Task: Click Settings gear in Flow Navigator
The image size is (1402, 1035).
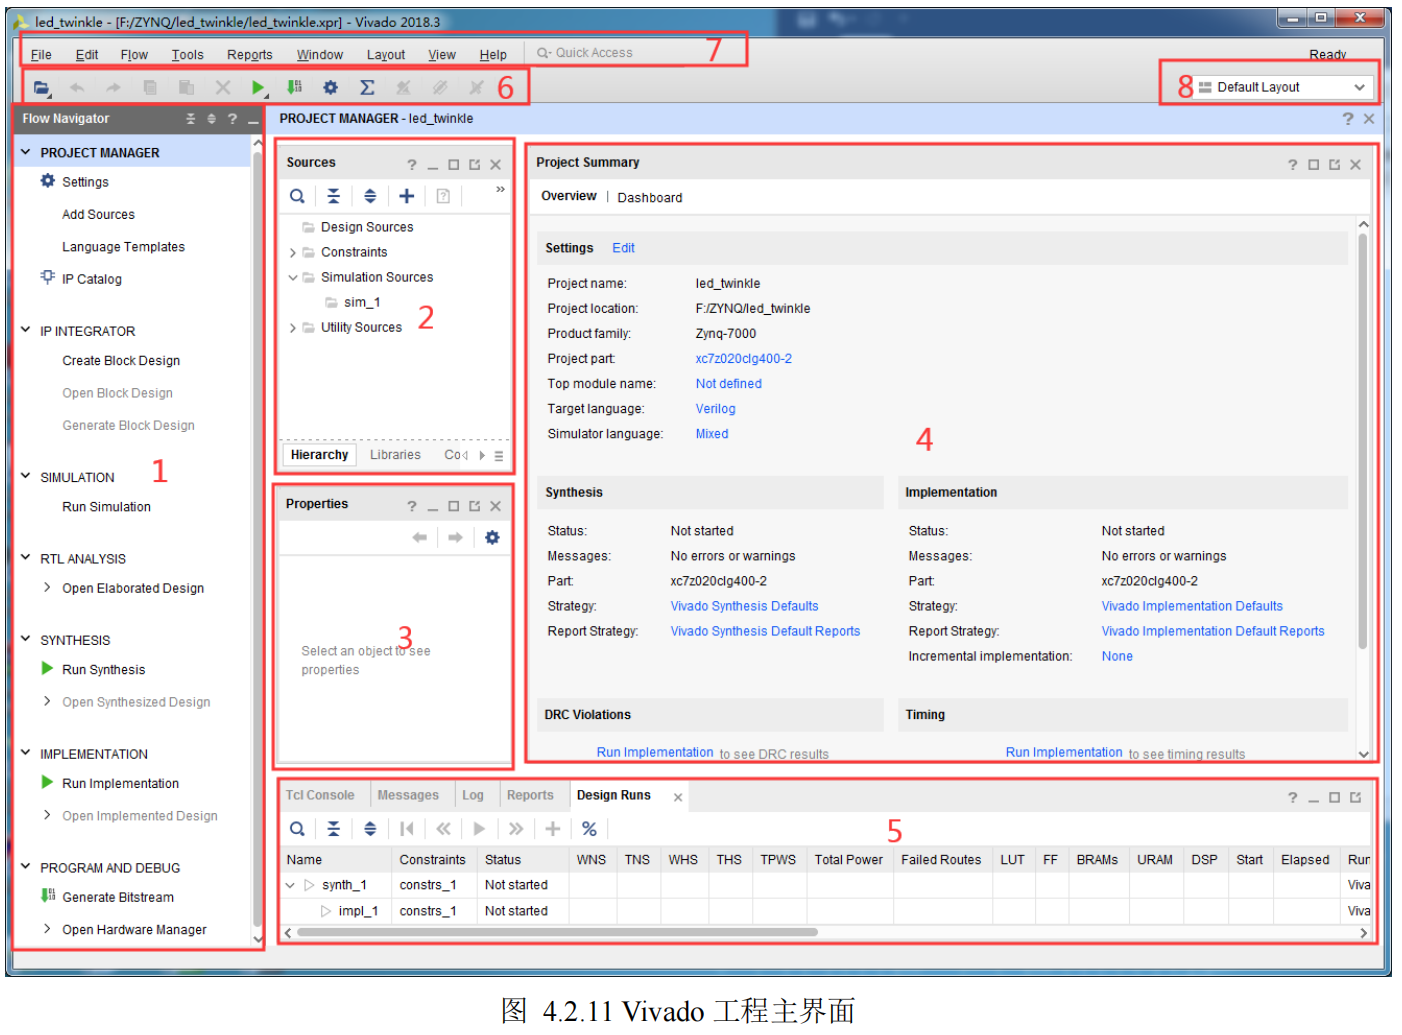Action: (48, 181)
